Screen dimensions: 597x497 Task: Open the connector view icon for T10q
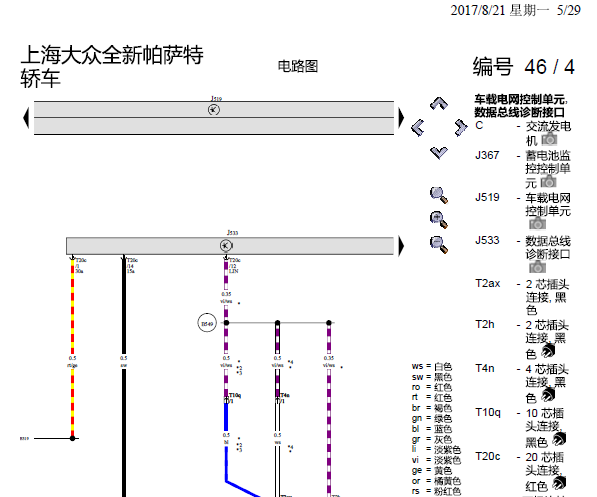559,439
